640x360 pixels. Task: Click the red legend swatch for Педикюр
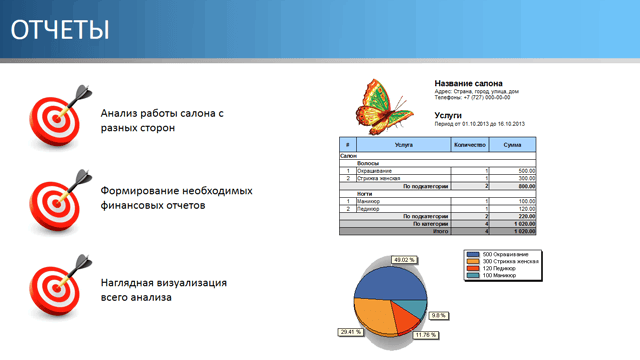click(473, 268)
